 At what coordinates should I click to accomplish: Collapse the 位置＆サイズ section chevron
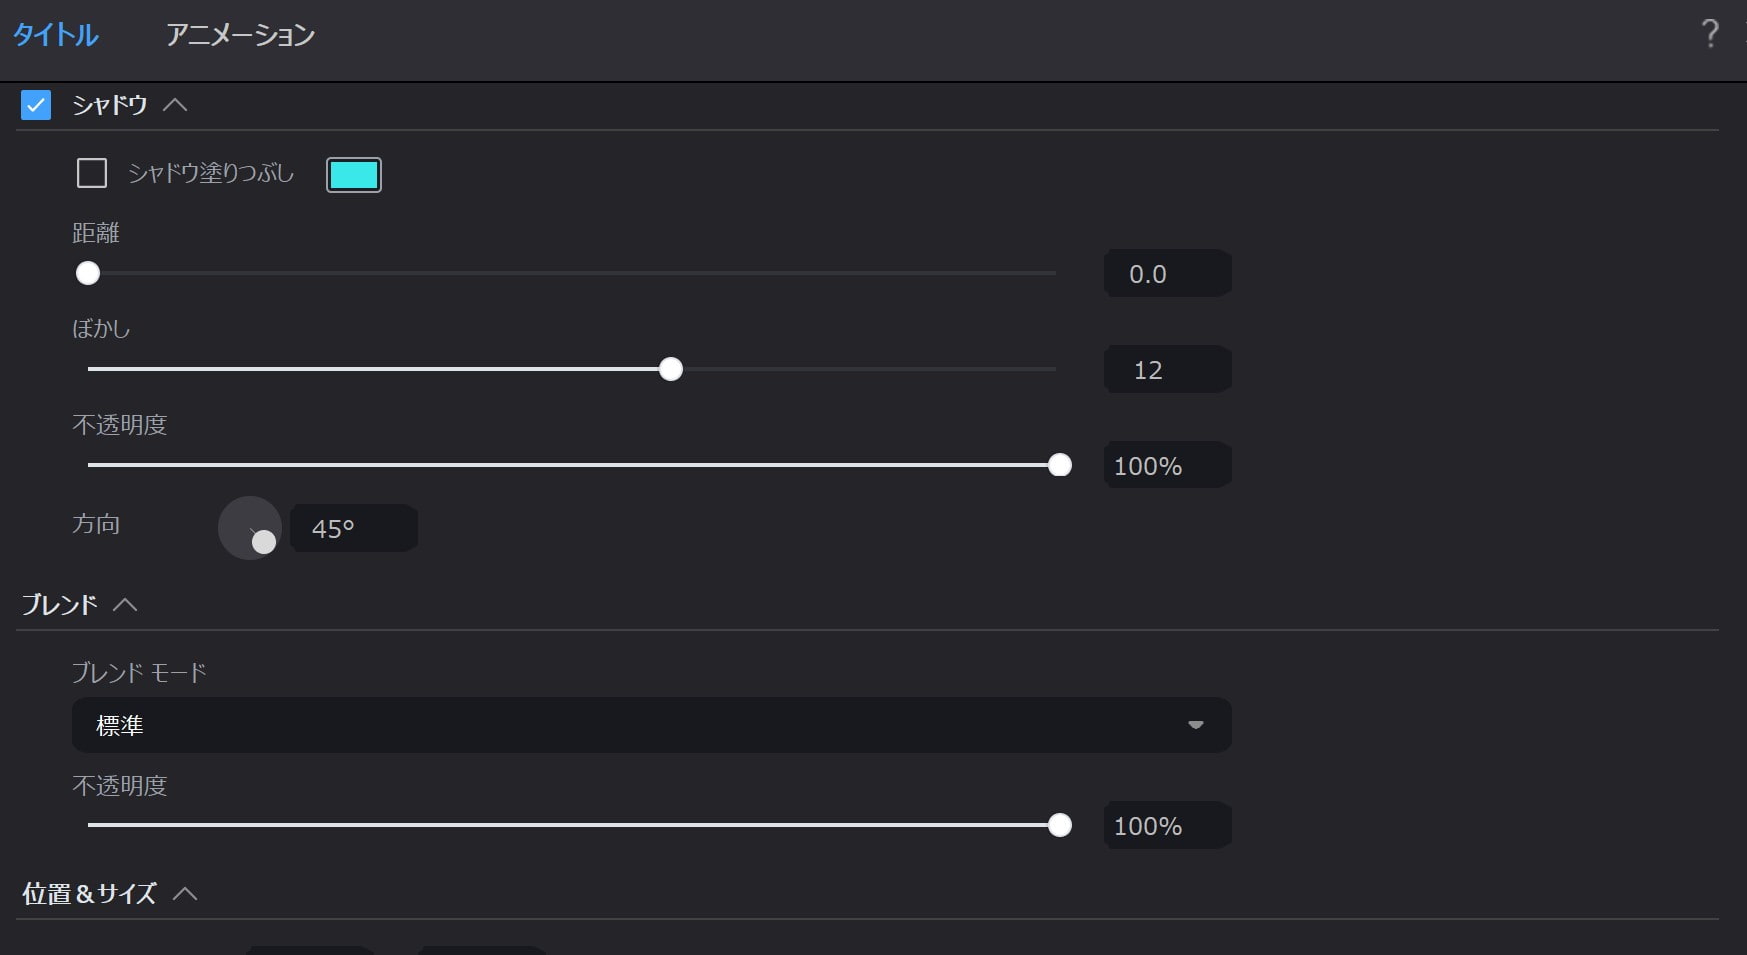coord(185,893)
